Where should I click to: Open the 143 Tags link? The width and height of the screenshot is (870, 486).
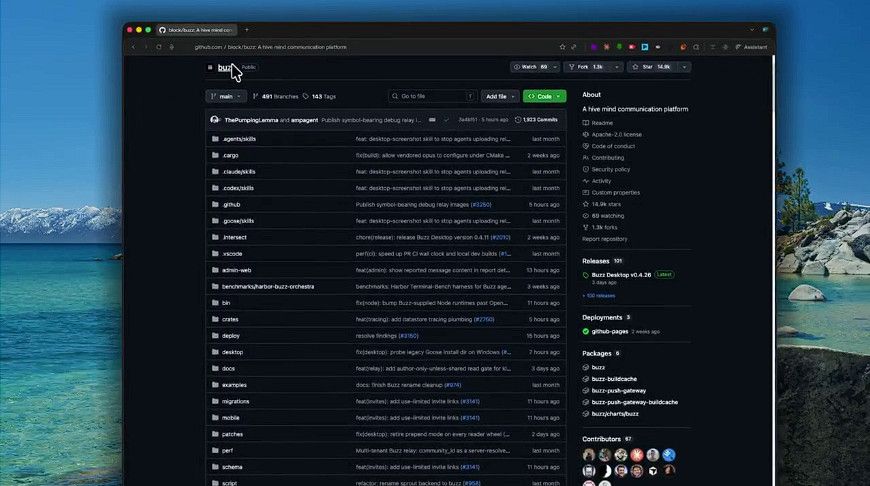coord(319,97)
